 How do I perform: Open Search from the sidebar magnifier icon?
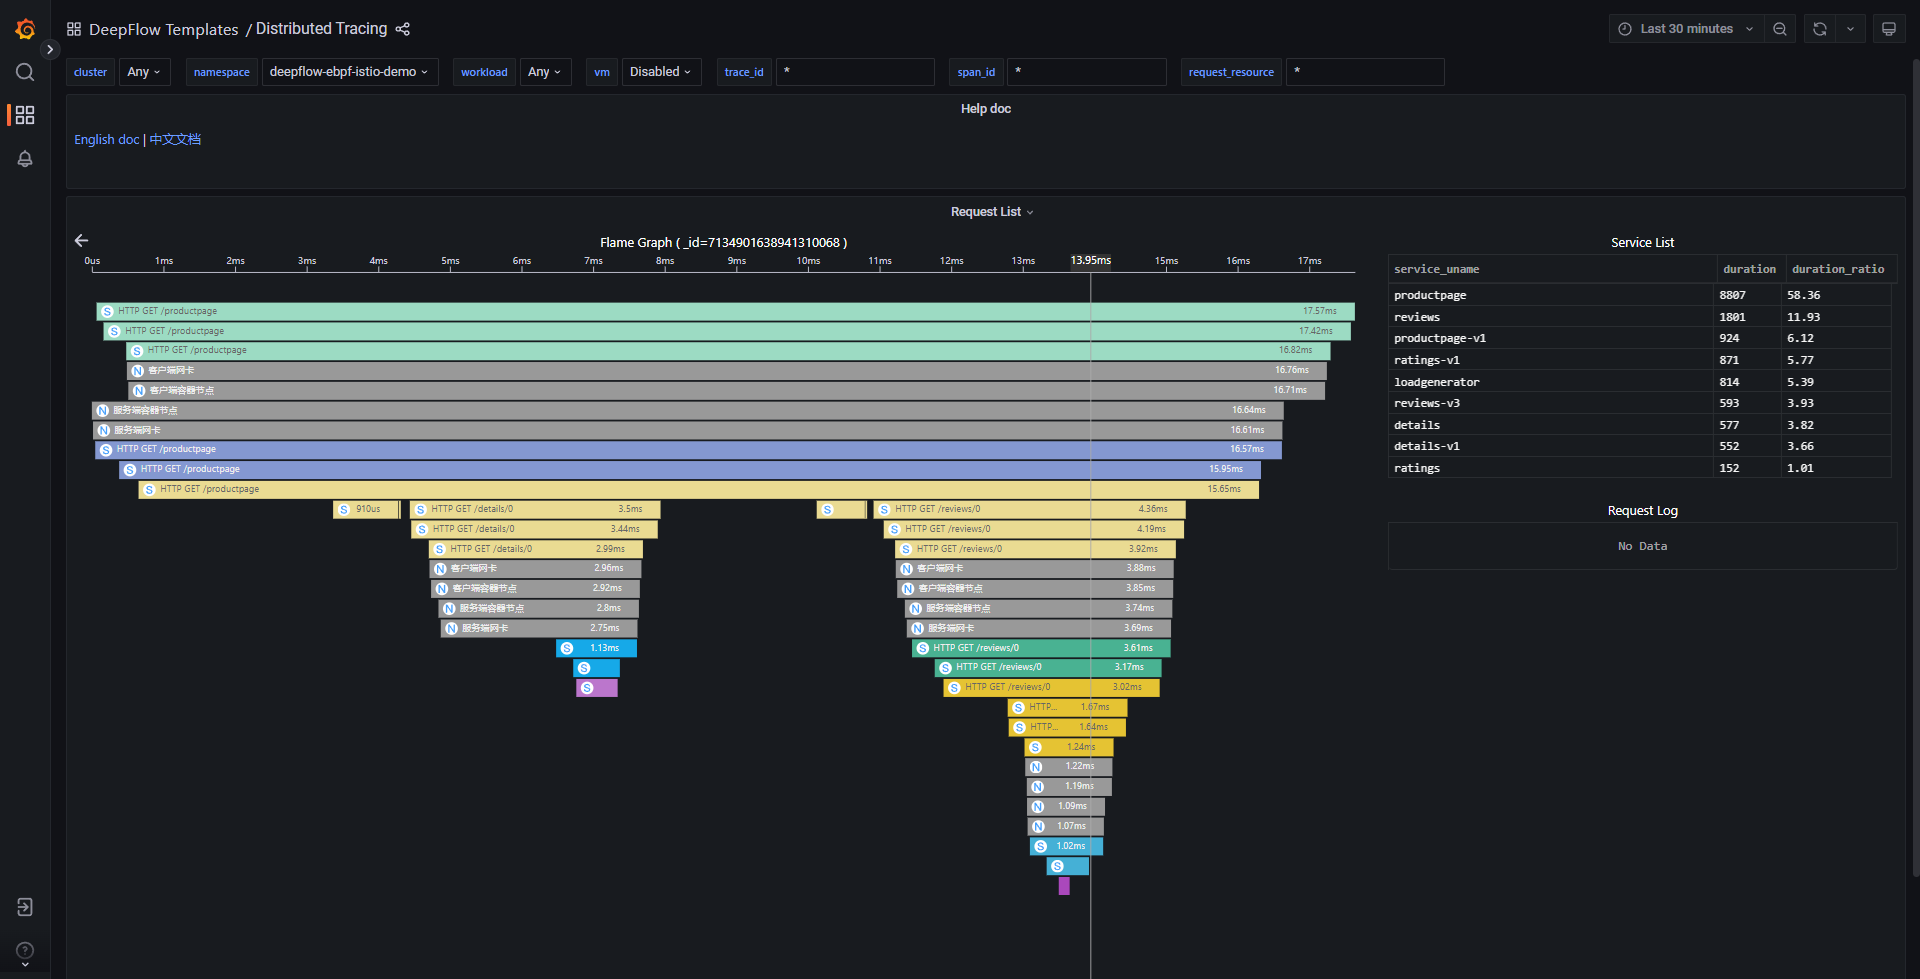point(24,71)
